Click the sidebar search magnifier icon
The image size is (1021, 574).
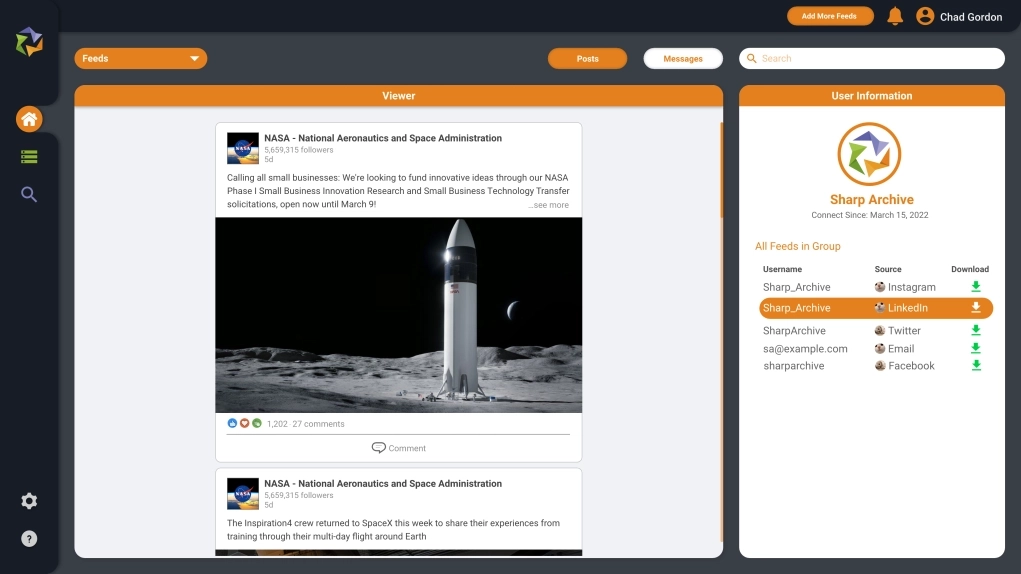29,194
